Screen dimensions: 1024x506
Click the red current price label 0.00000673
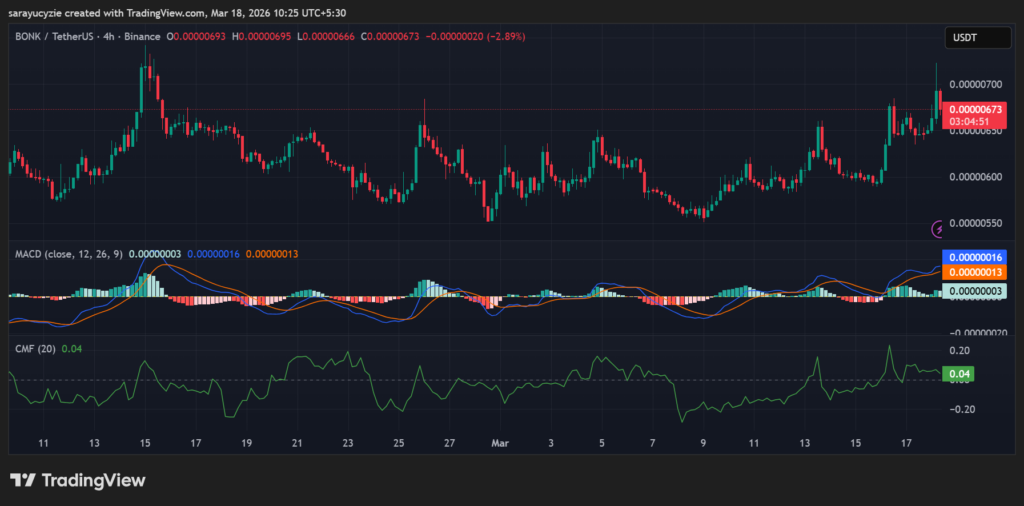[x=974, y=109]
